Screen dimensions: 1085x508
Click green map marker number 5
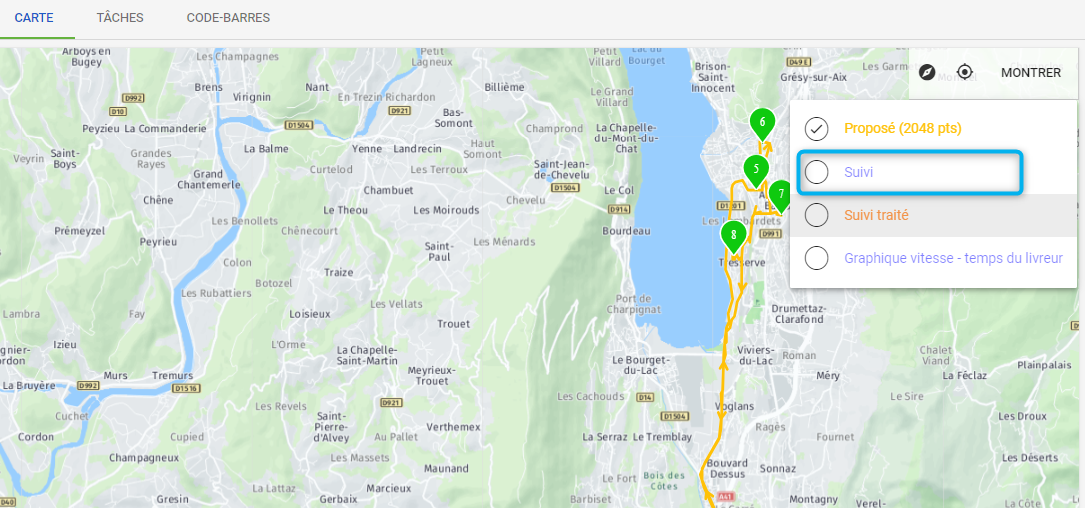pyautogui.click(x=756, y=171)
